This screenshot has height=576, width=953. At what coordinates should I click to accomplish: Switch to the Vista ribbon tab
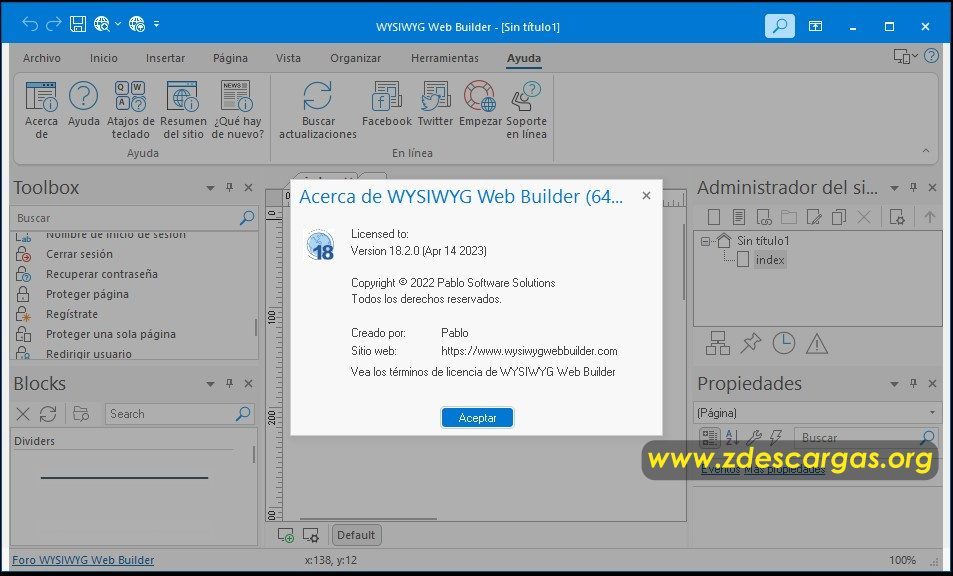click(288, 58)
